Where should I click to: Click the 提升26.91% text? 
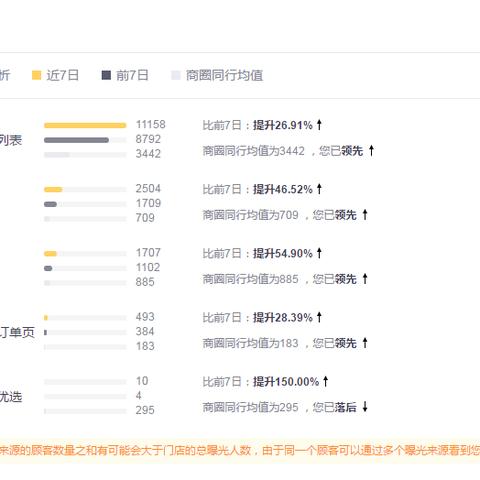(283, 125)
